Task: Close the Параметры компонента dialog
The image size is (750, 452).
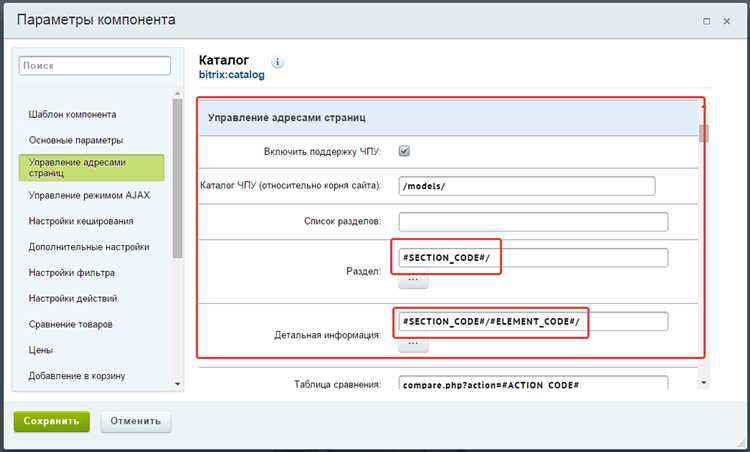Action: point(727,21)
